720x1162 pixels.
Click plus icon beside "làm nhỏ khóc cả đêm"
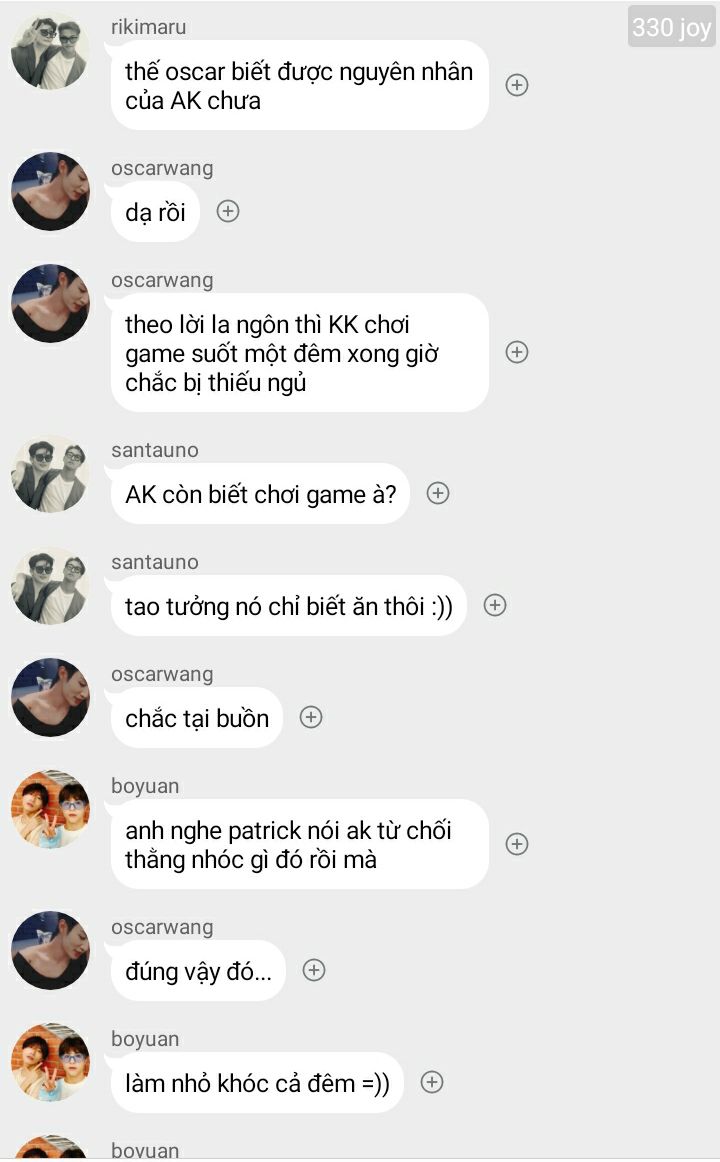[432, 1082]
